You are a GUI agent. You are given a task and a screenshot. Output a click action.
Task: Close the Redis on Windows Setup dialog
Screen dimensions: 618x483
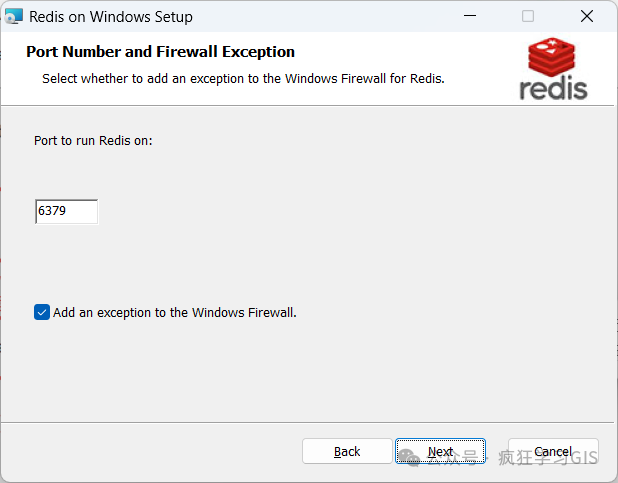pyautogui.click(x=587, y=17)
